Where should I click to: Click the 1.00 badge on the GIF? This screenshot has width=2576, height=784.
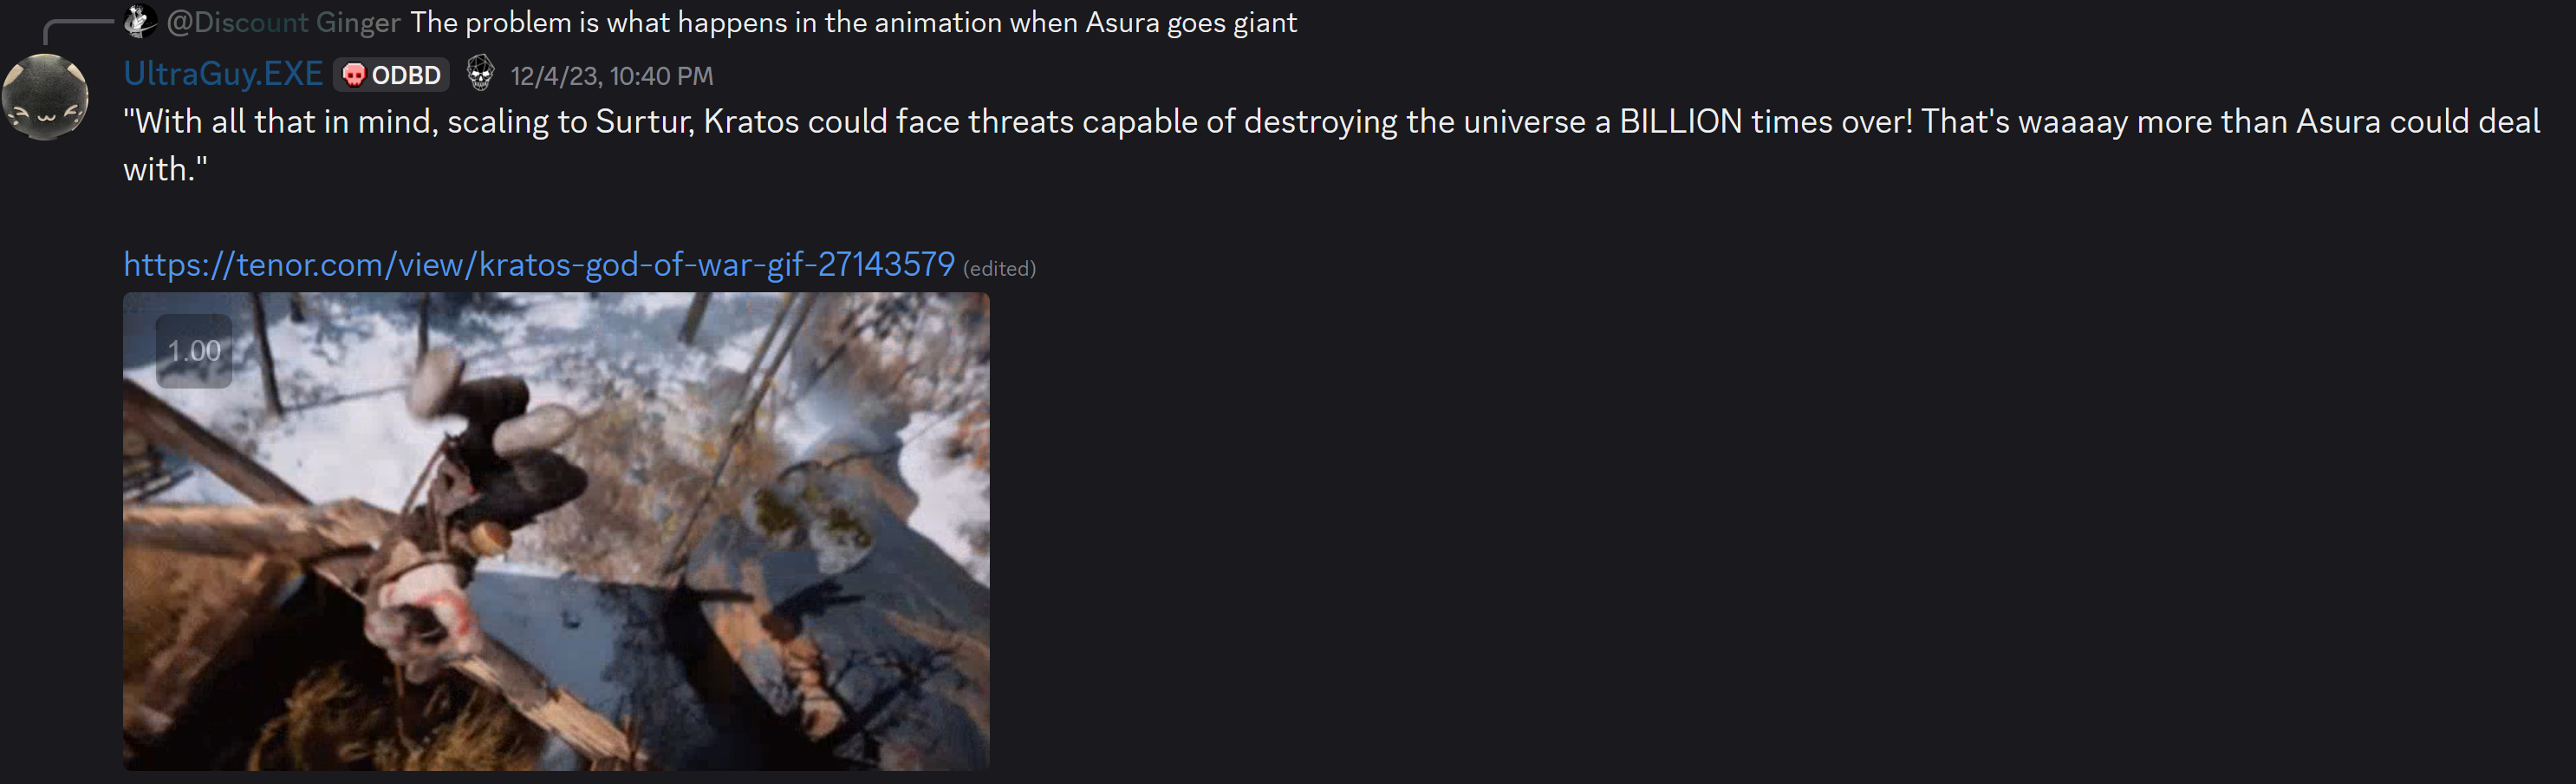coord(194,351)
